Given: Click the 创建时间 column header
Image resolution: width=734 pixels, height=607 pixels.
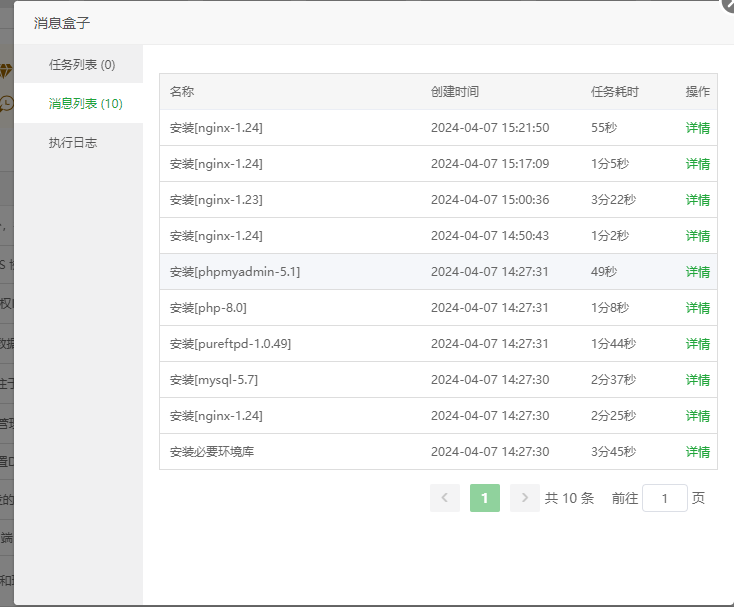Looking at the screenshot, I should pyautogui.click(x=455, y=92).
